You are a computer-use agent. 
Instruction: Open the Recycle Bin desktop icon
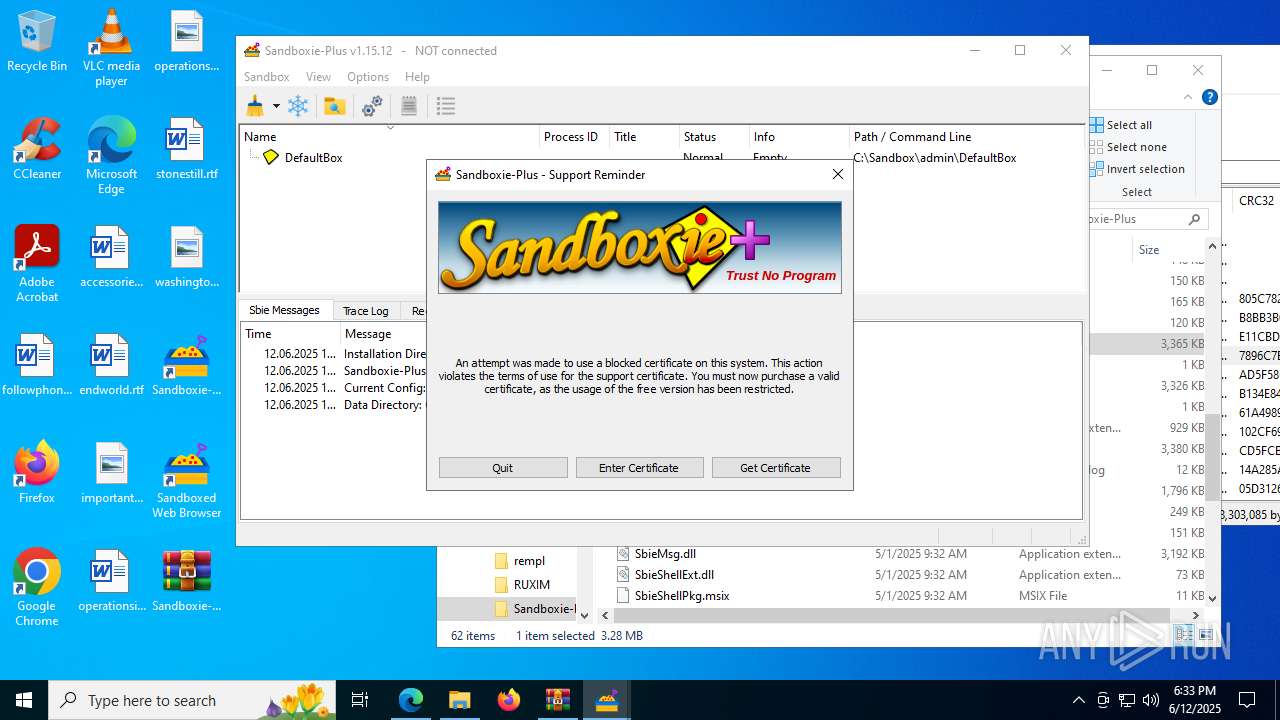37,41
